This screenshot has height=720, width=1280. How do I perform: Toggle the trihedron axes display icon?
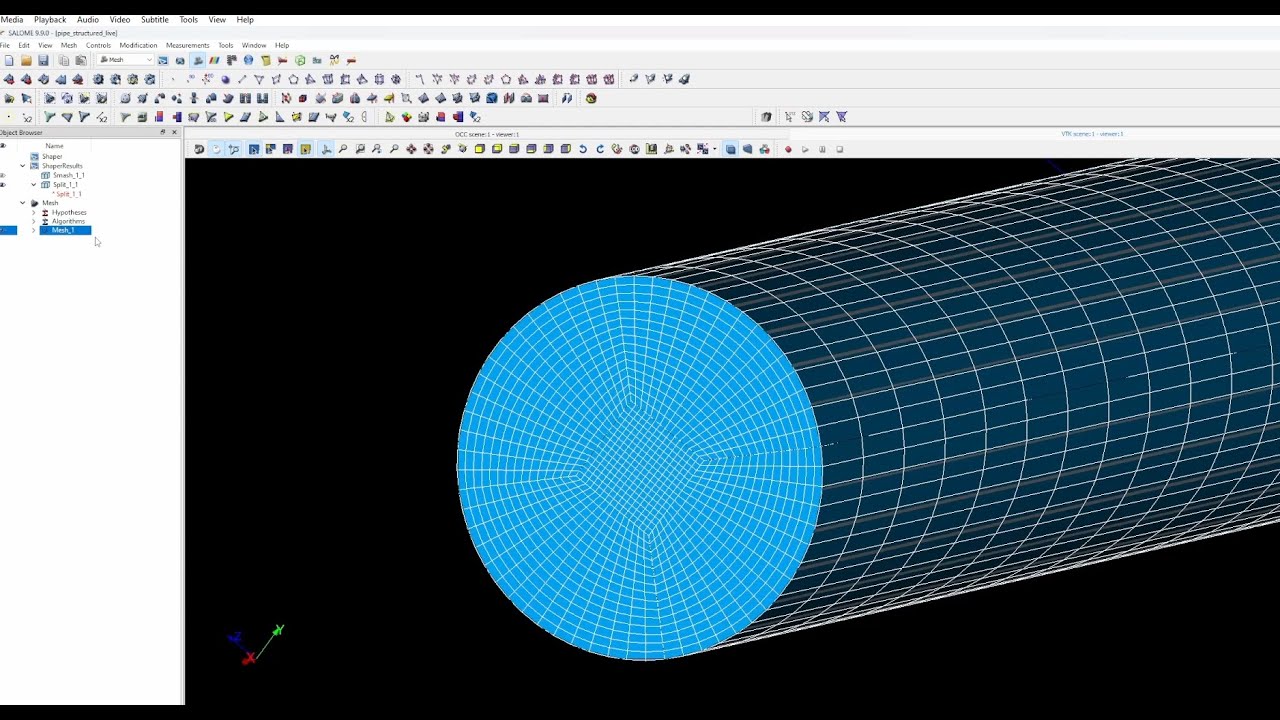coord(325,149)
